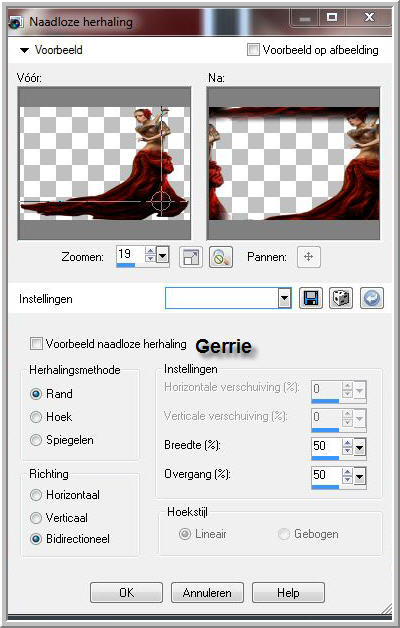Click the Annuleren button
The image size is (400, 628).
[x=207, y=593]
